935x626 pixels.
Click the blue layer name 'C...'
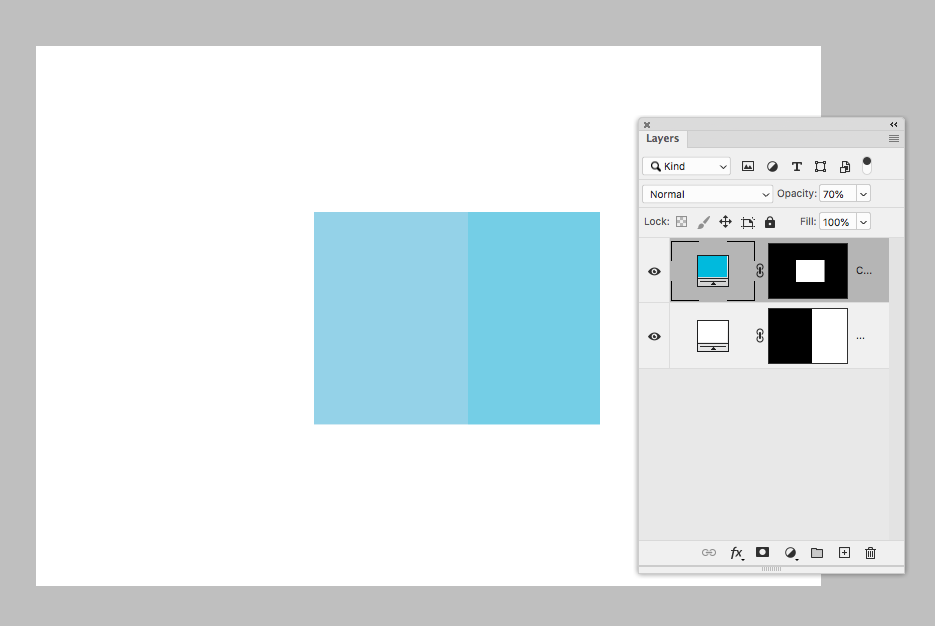(x=864, y=271)
